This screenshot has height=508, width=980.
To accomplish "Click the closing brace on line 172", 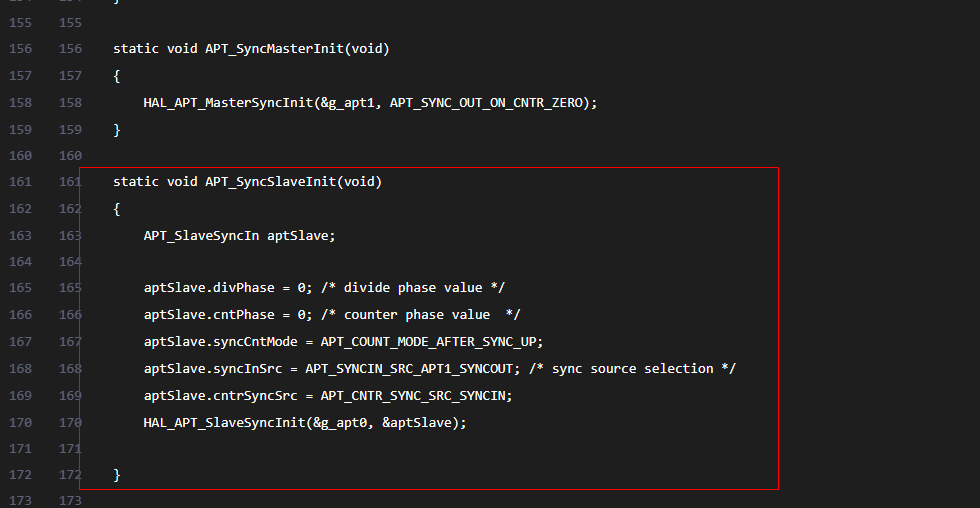I will [x=117, y=475].
